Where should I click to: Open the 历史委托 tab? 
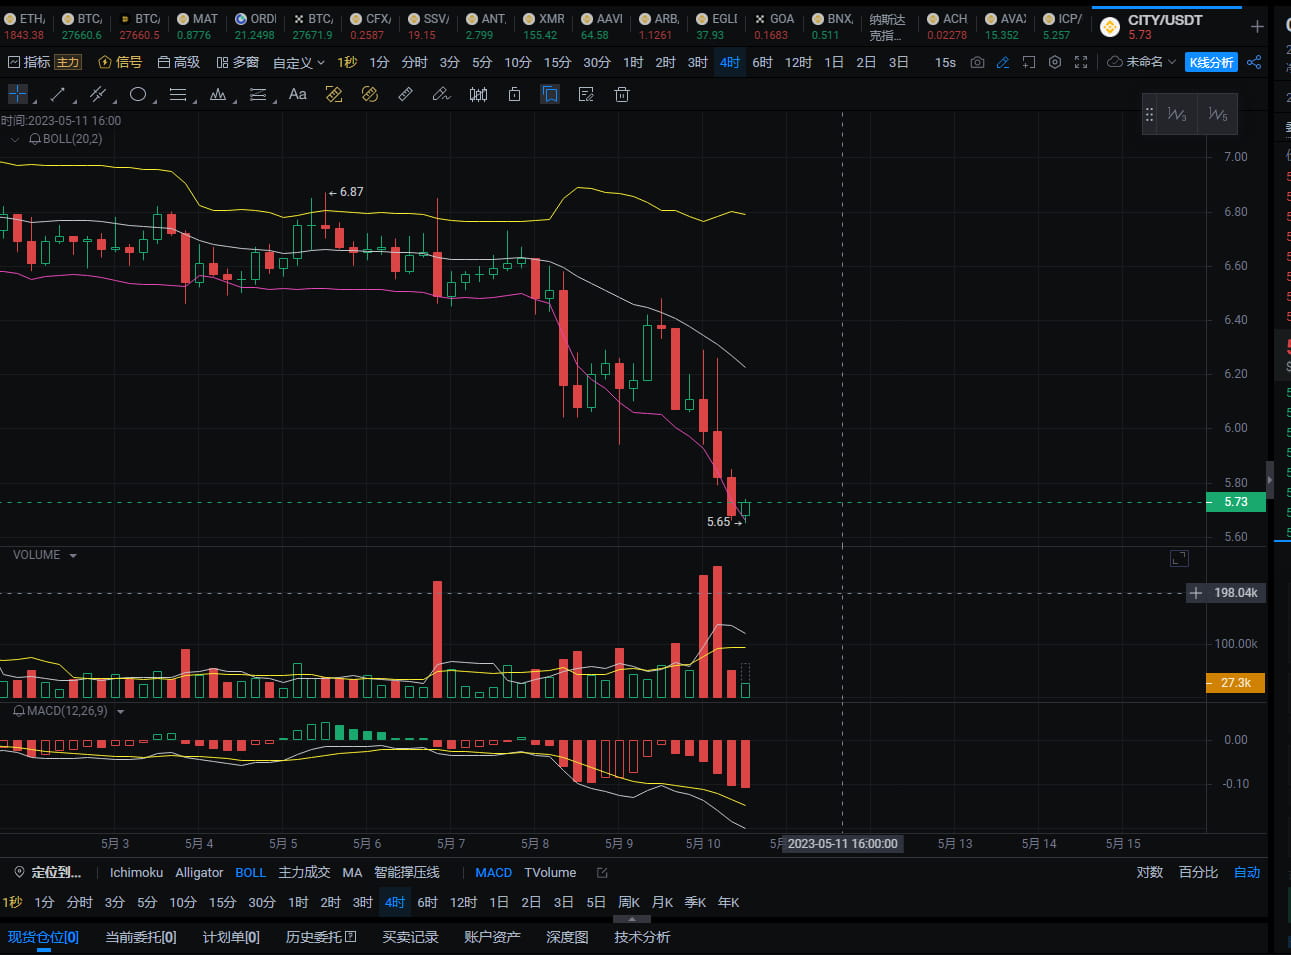tap(321, 938)
